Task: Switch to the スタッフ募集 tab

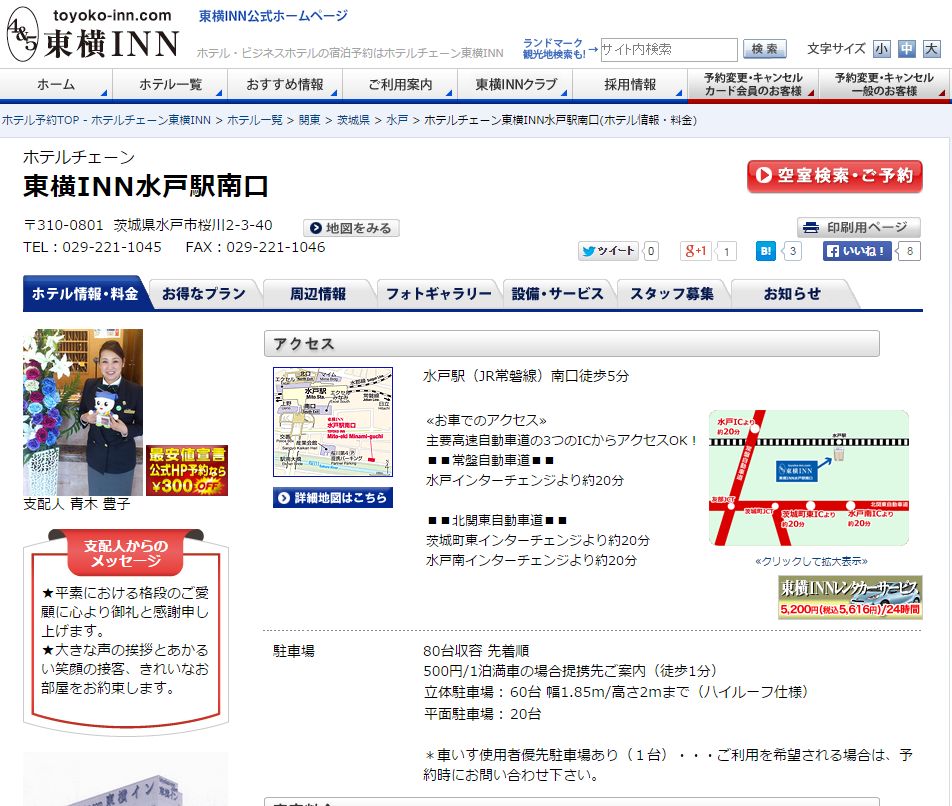Action: 672,294
